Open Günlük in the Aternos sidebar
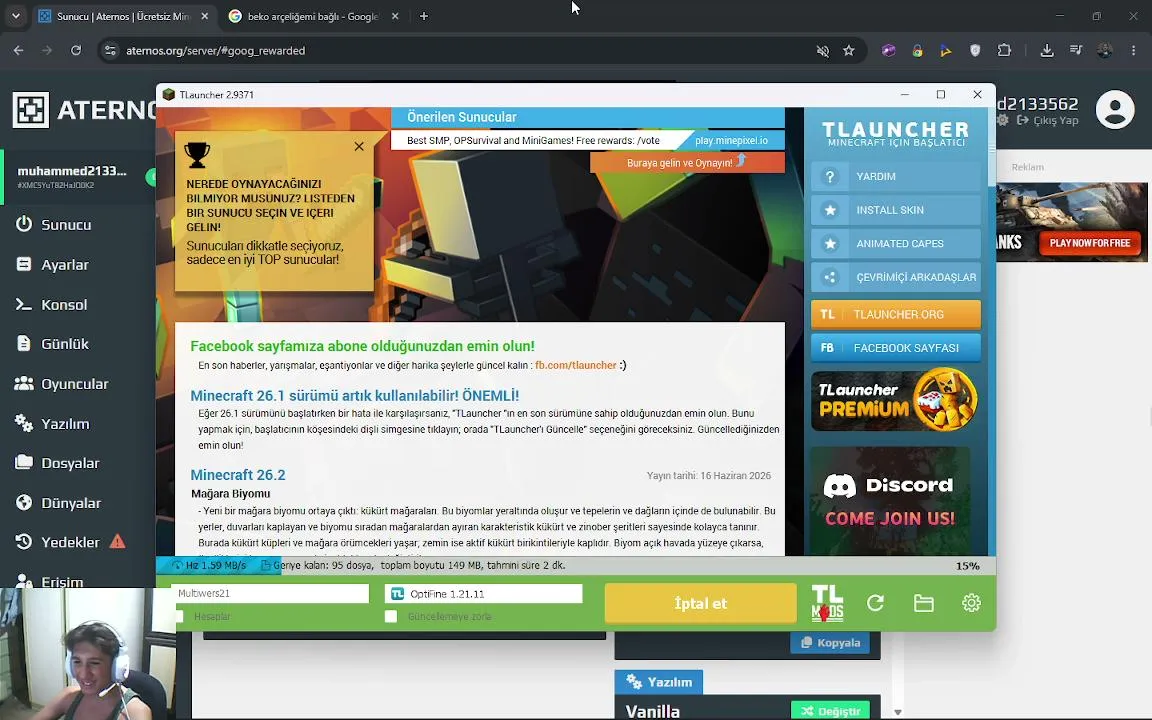This screenshot has height=720, width=1152. [65, 344]
